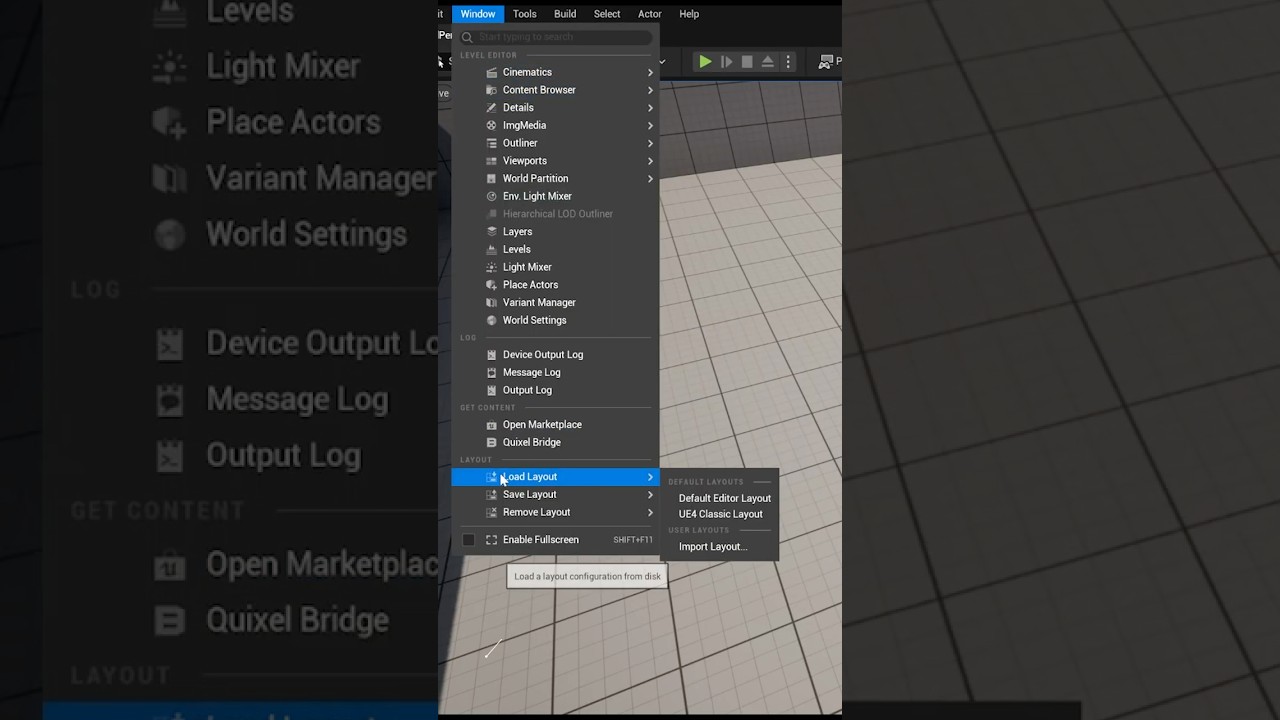The width and height of the screenshot is (1280, 720).
Task: Expand the ImgMedia submenu arrow
Action: 650,125
